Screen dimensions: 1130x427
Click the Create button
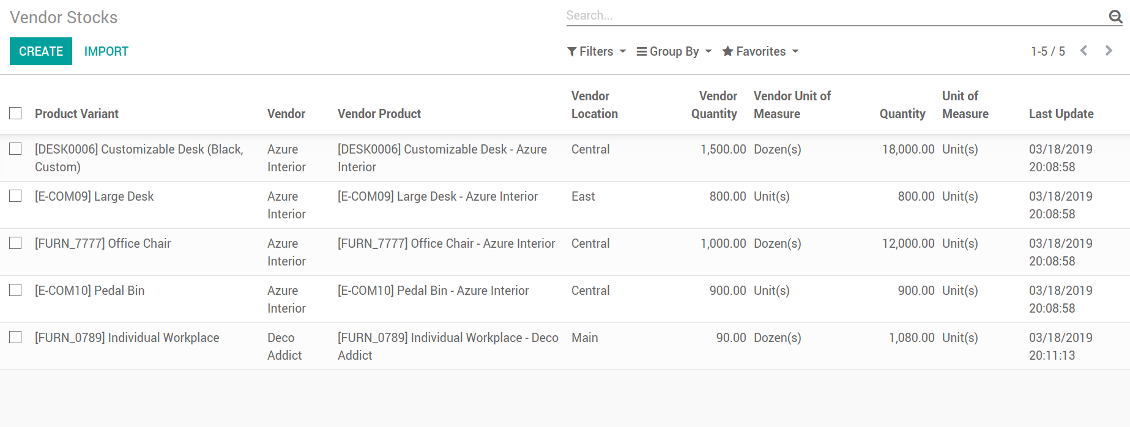[41, 51]
